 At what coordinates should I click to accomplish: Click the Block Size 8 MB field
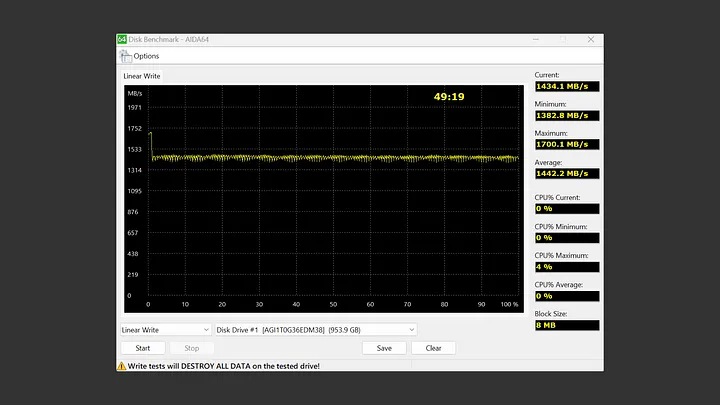(x=567, y=325)
